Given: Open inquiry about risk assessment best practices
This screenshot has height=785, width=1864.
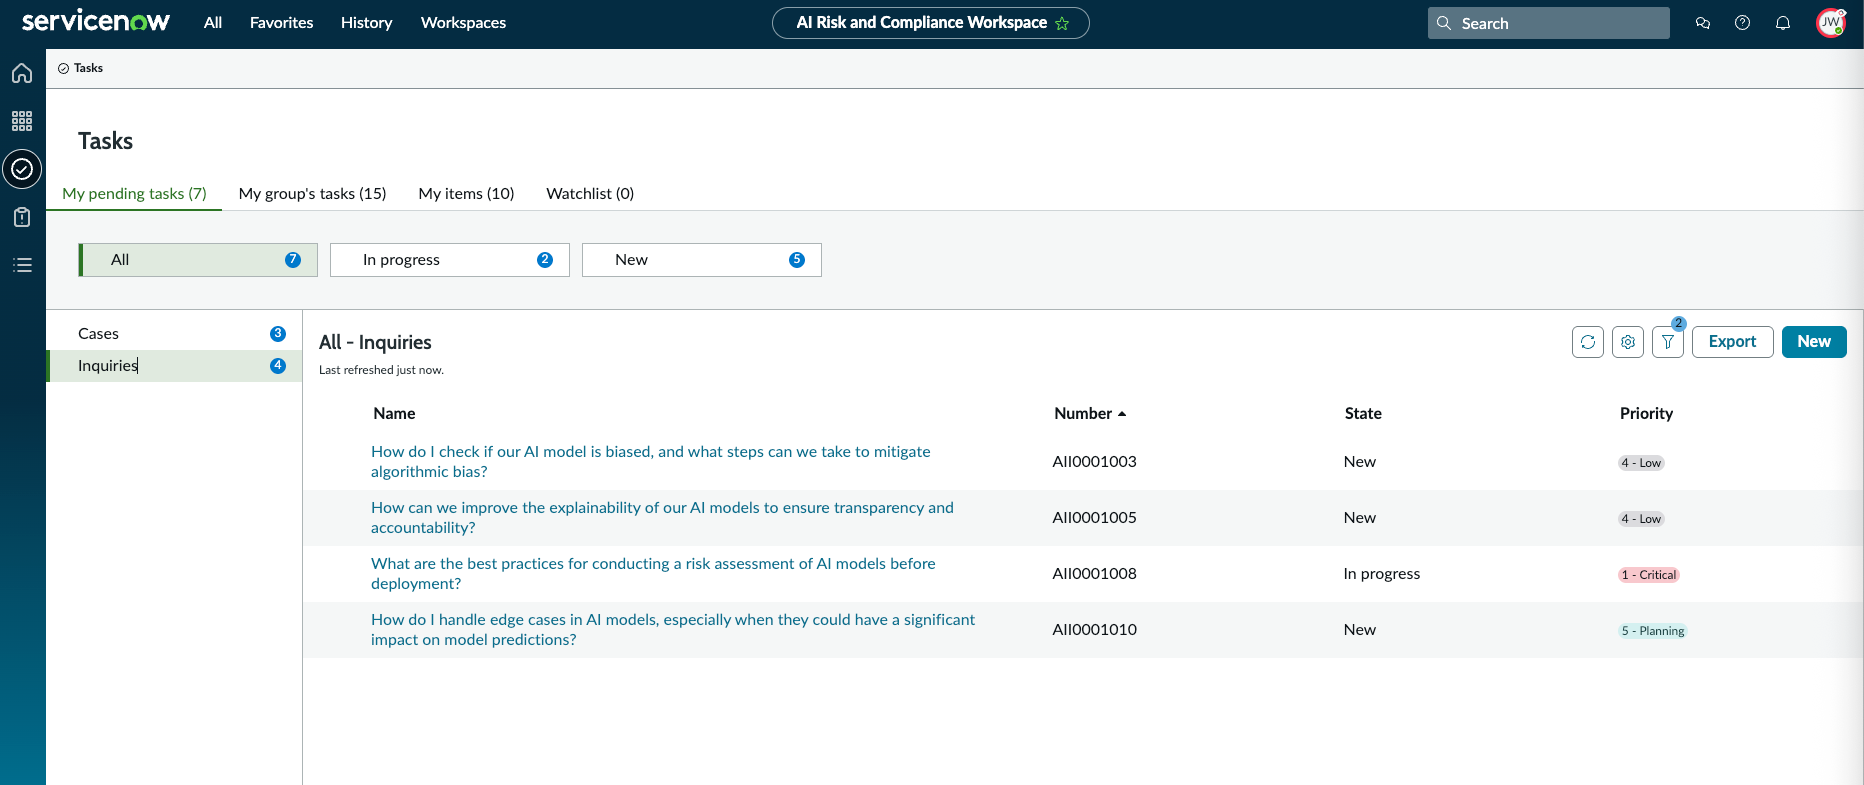Looking at the screenshot, I should [x=653, y=574].
